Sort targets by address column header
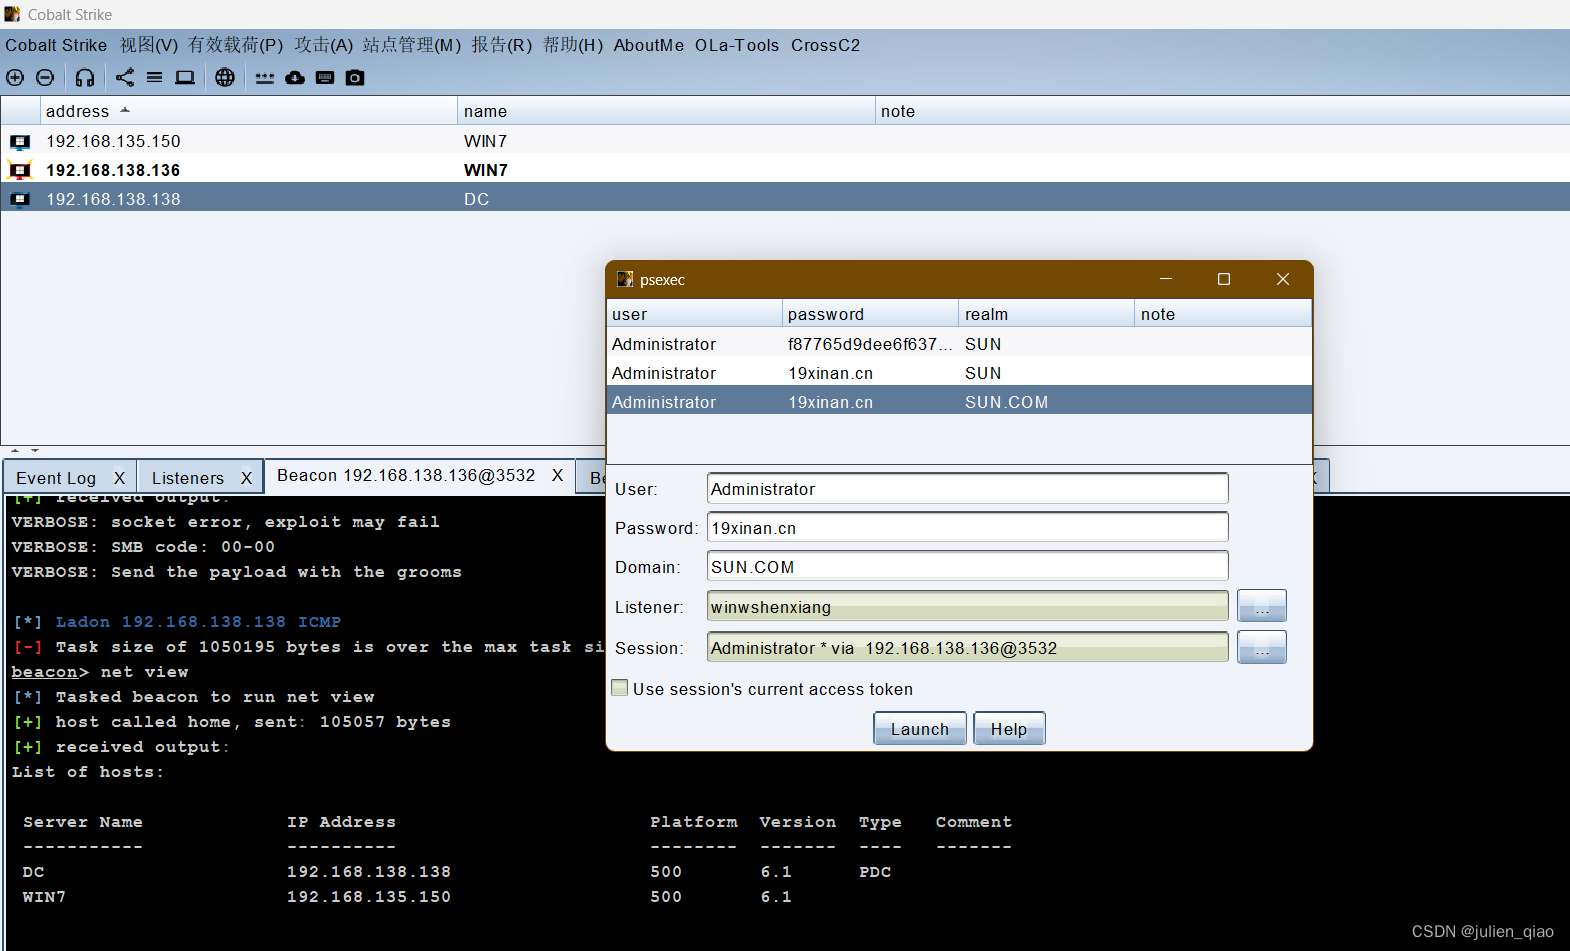1570x951 pixels. 248,111
